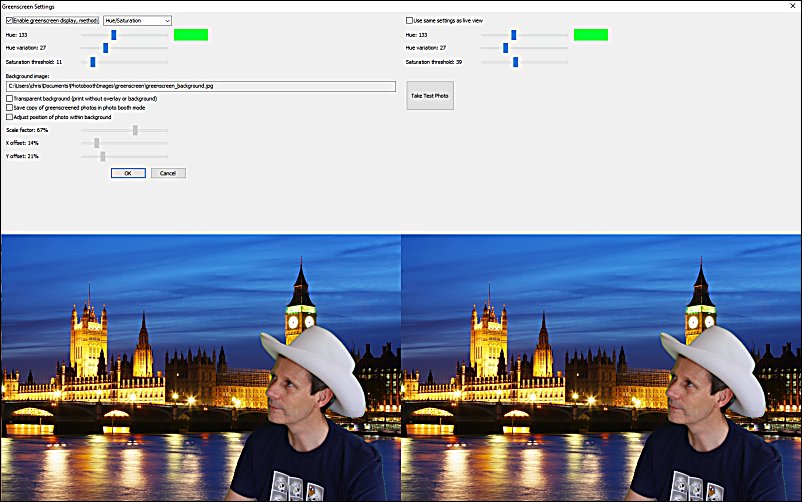Click the 'Saturation threshold: 39' label
The width and height of the screenshot is (802, 502).
pos(434,62)
